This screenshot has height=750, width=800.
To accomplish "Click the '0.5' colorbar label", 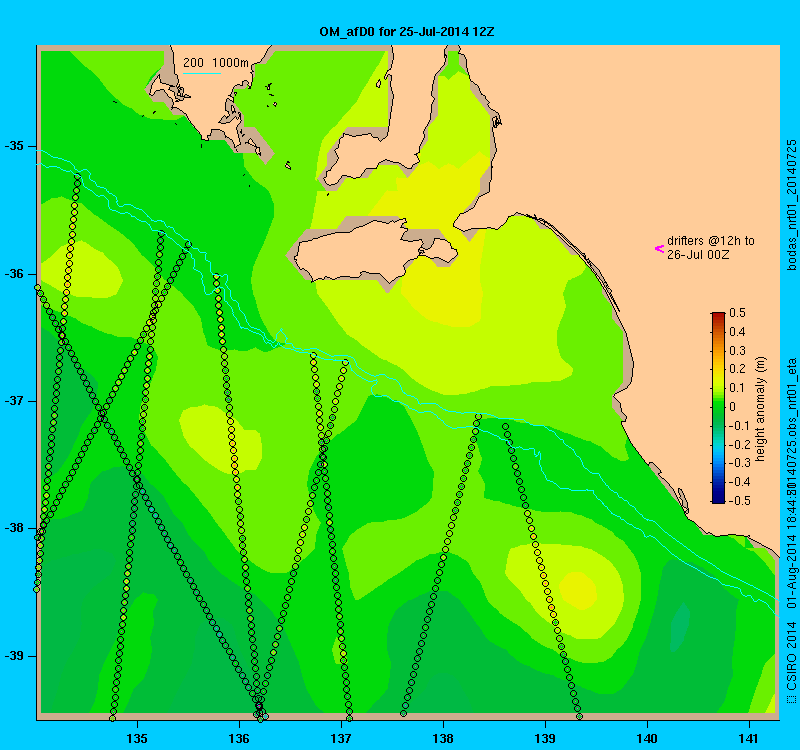I will (737, 313).
